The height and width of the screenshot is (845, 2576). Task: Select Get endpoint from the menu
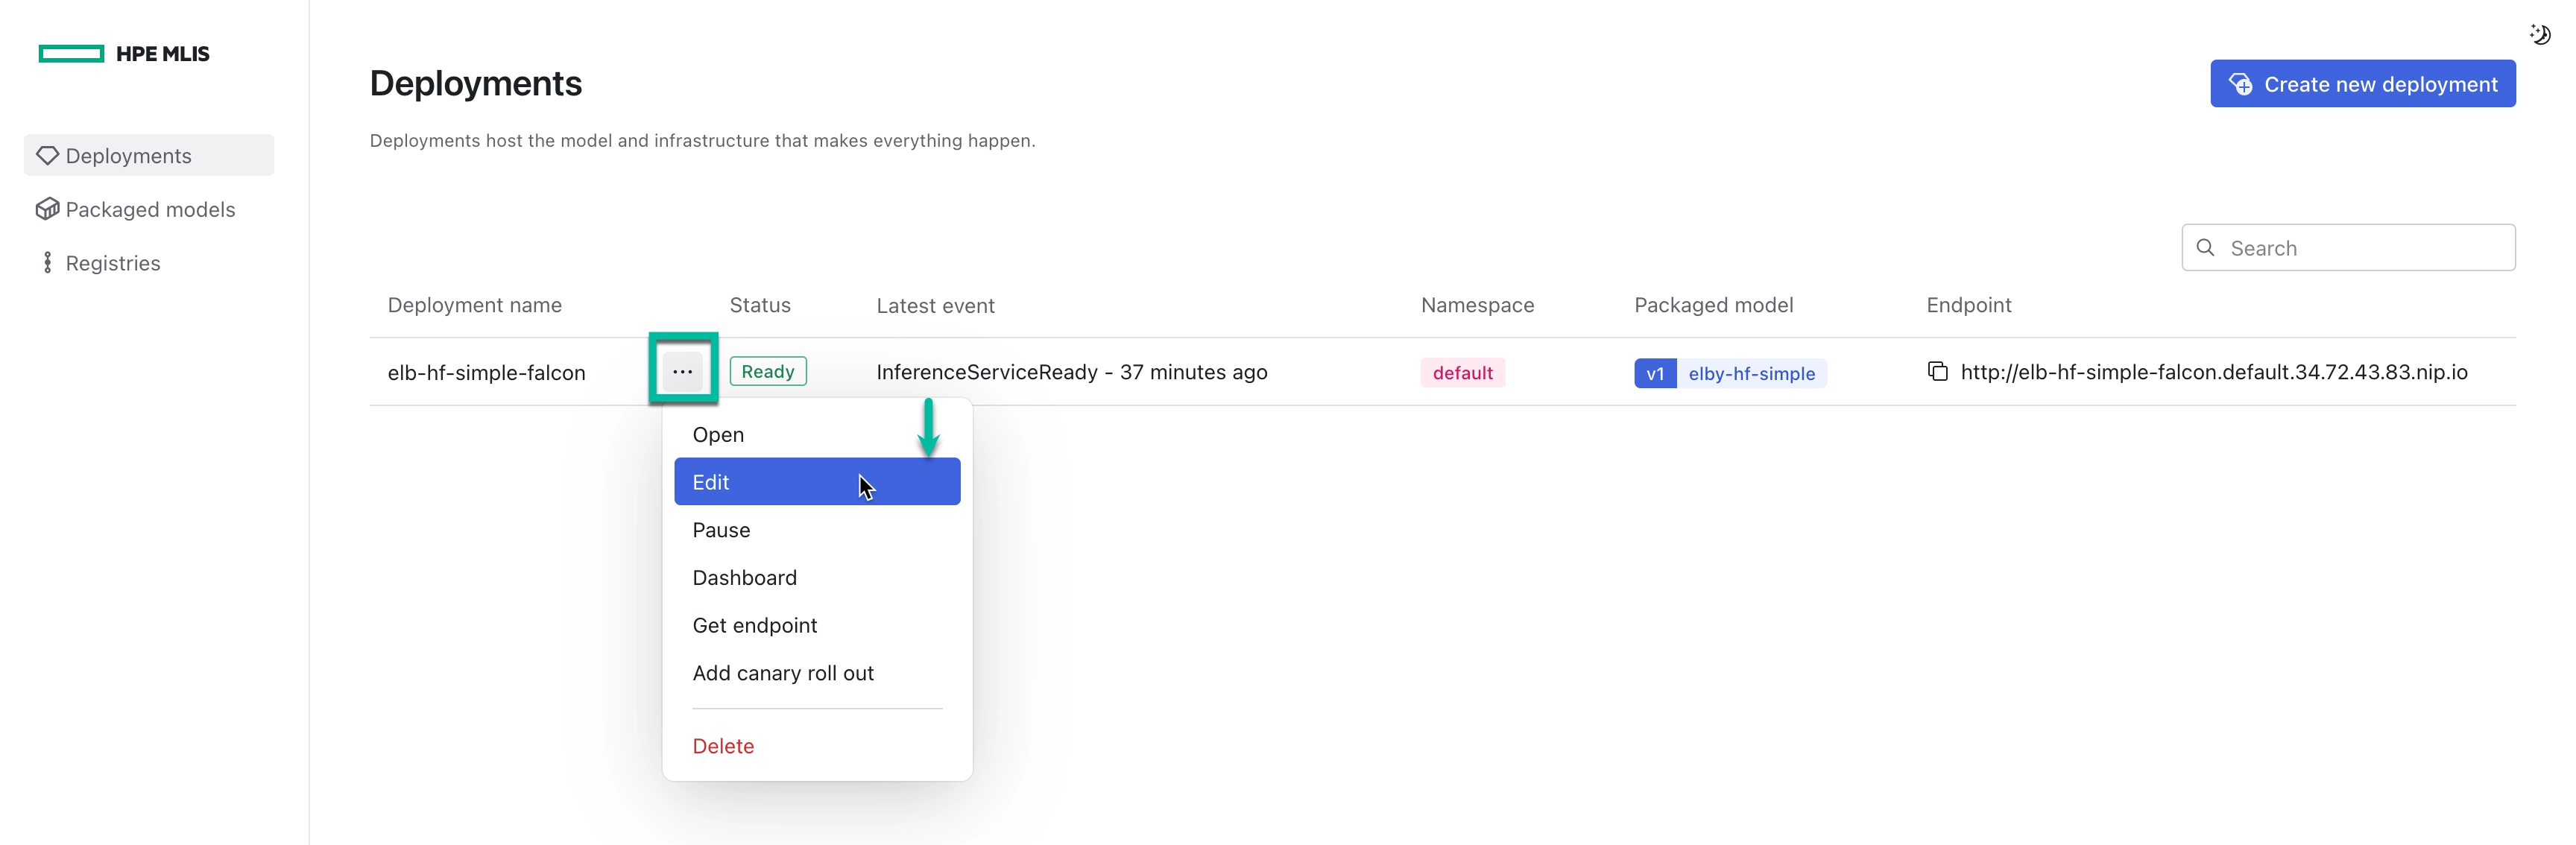pyautogui.click(x=817, y=625)
